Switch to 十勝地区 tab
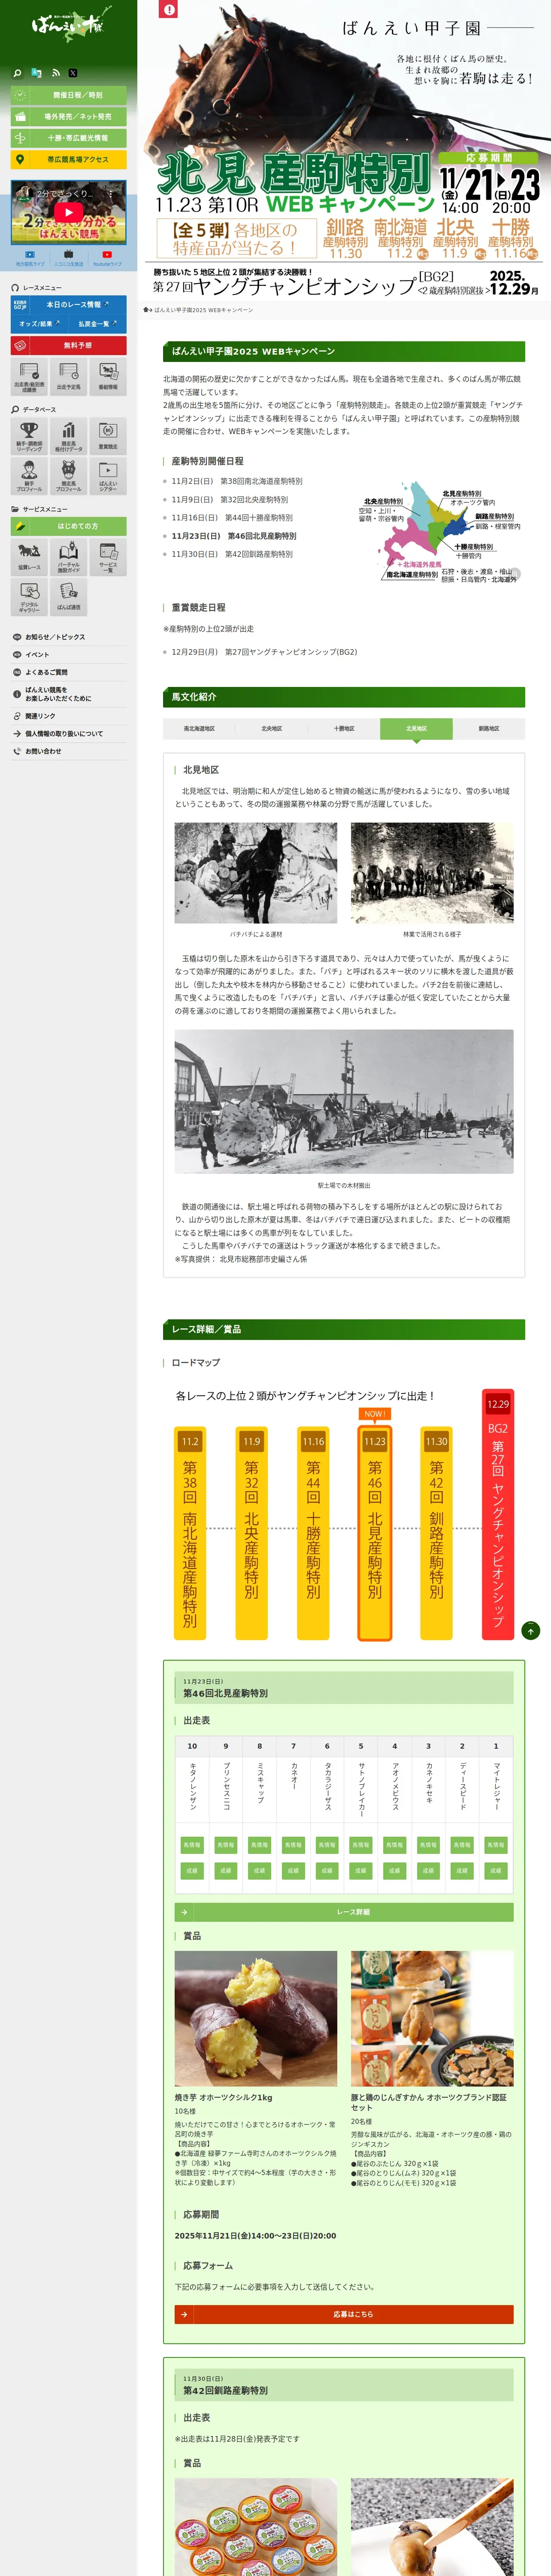This screenshot has height=2576, width=551. (344, 729)
